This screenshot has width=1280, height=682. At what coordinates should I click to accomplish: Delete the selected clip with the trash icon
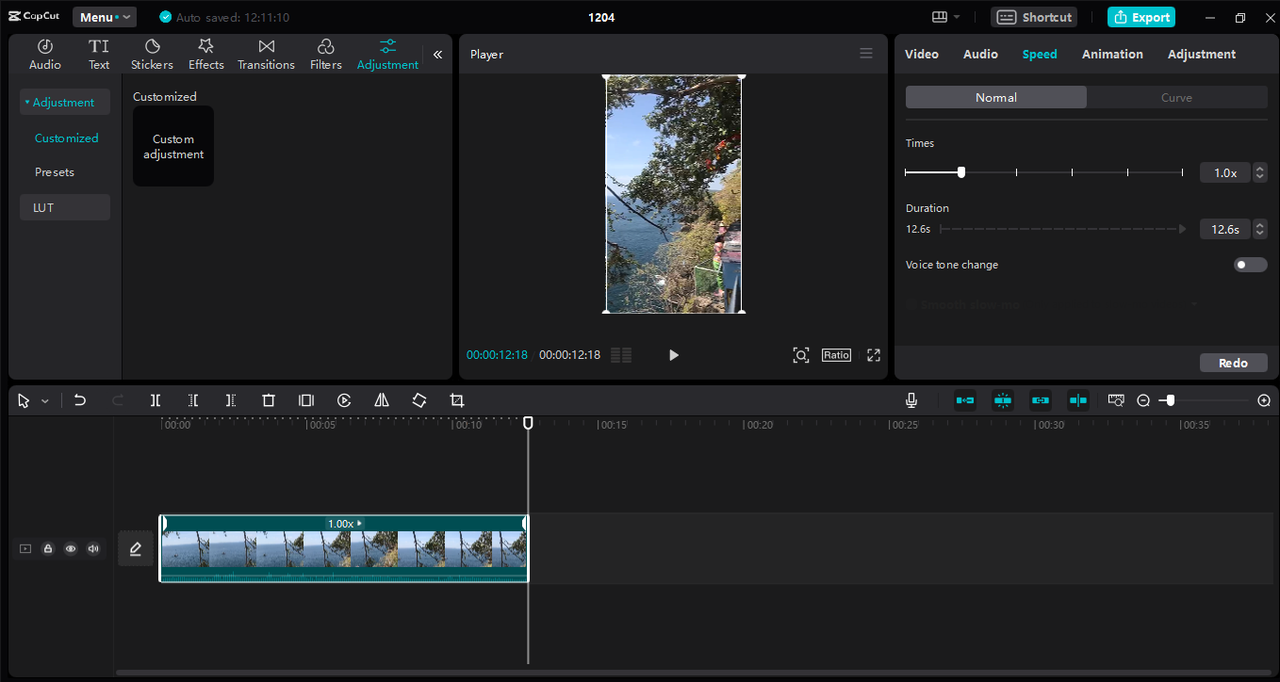(x=268, y=400)
